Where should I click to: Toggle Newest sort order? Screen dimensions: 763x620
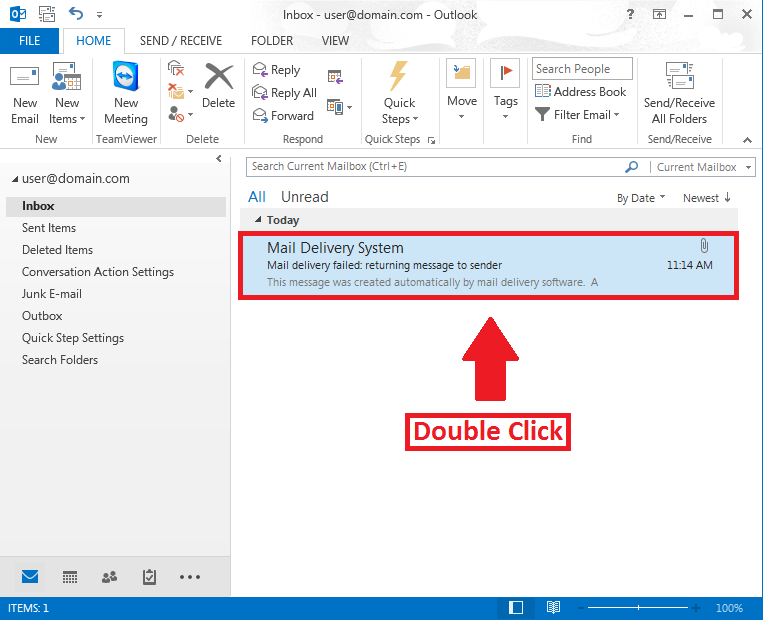(x=707, y=198)
